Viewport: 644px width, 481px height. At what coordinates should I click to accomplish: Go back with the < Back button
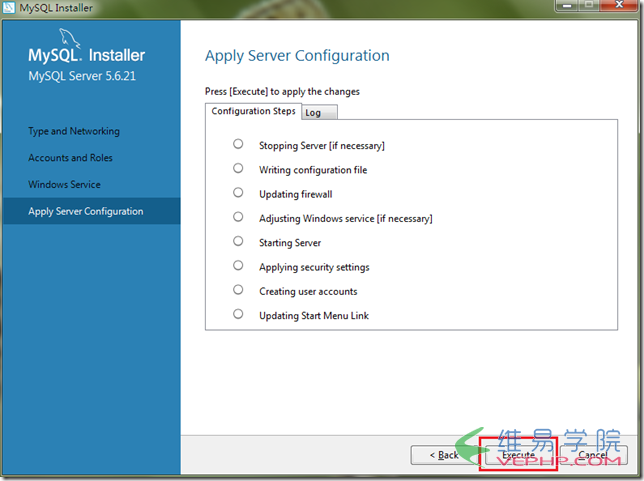click(x=444, y=455)
